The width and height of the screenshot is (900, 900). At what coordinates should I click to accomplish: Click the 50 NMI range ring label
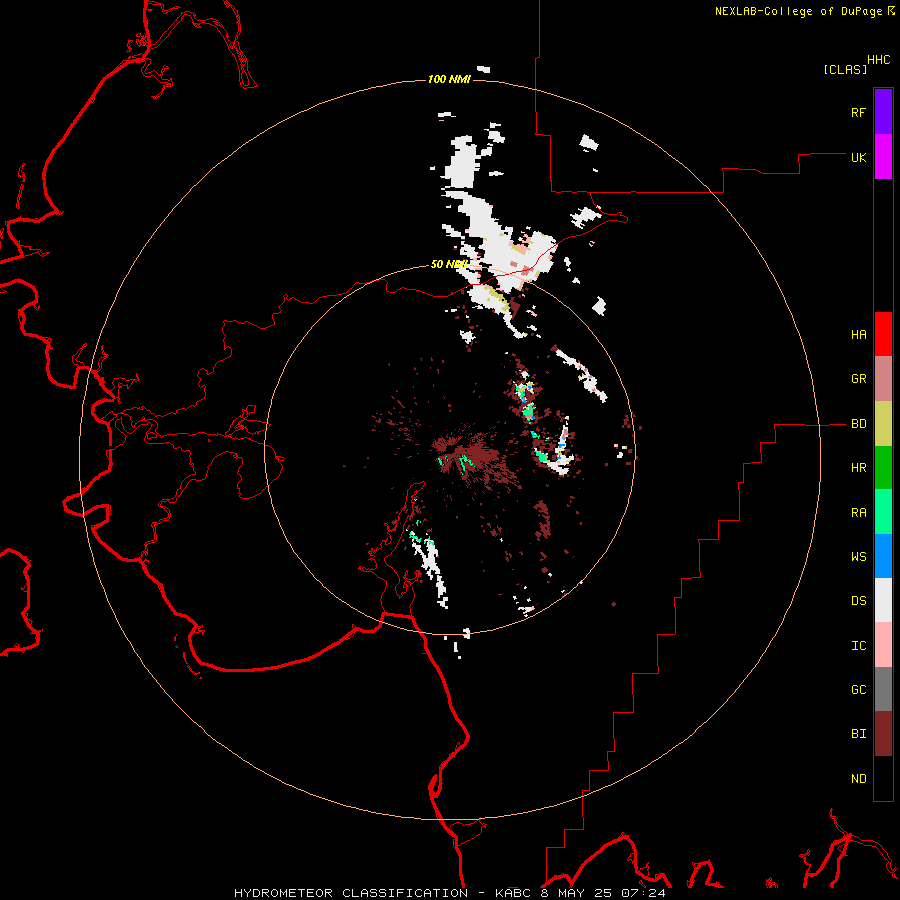[x=449, y=264]
